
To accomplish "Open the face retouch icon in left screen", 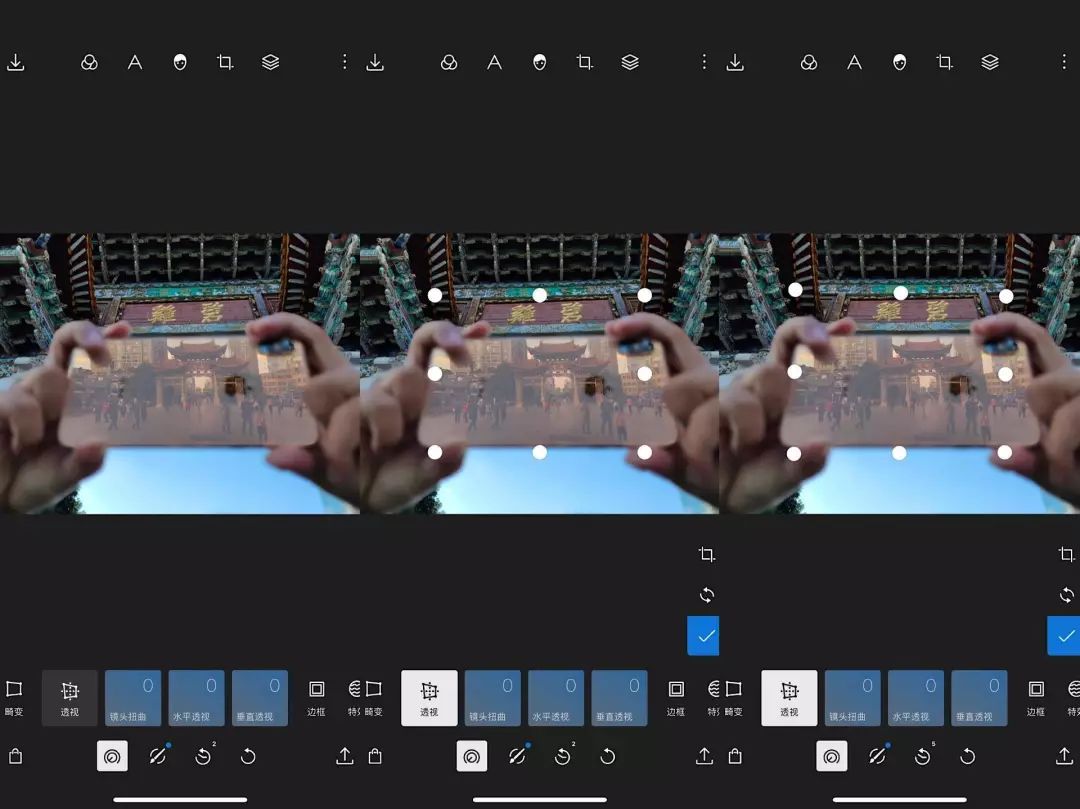I will pos(180,63).
